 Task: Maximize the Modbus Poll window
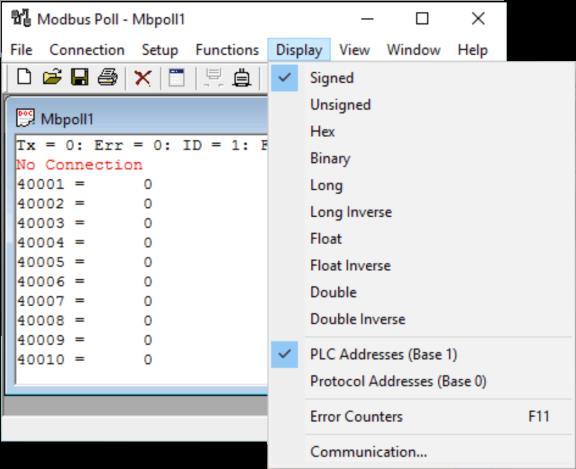point(422,18)
